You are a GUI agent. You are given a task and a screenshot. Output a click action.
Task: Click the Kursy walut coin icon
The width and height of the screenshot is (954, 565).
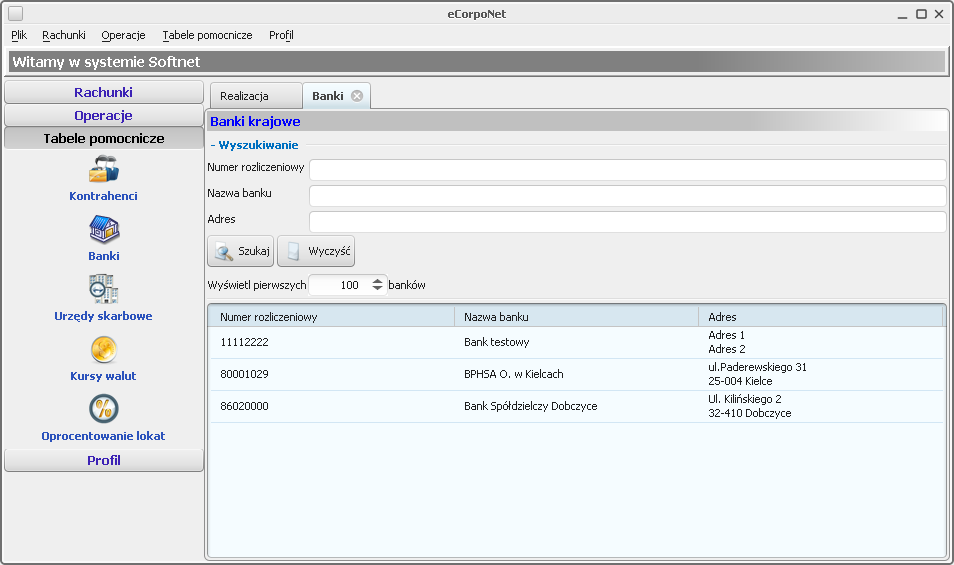click(x=103, y=349)
